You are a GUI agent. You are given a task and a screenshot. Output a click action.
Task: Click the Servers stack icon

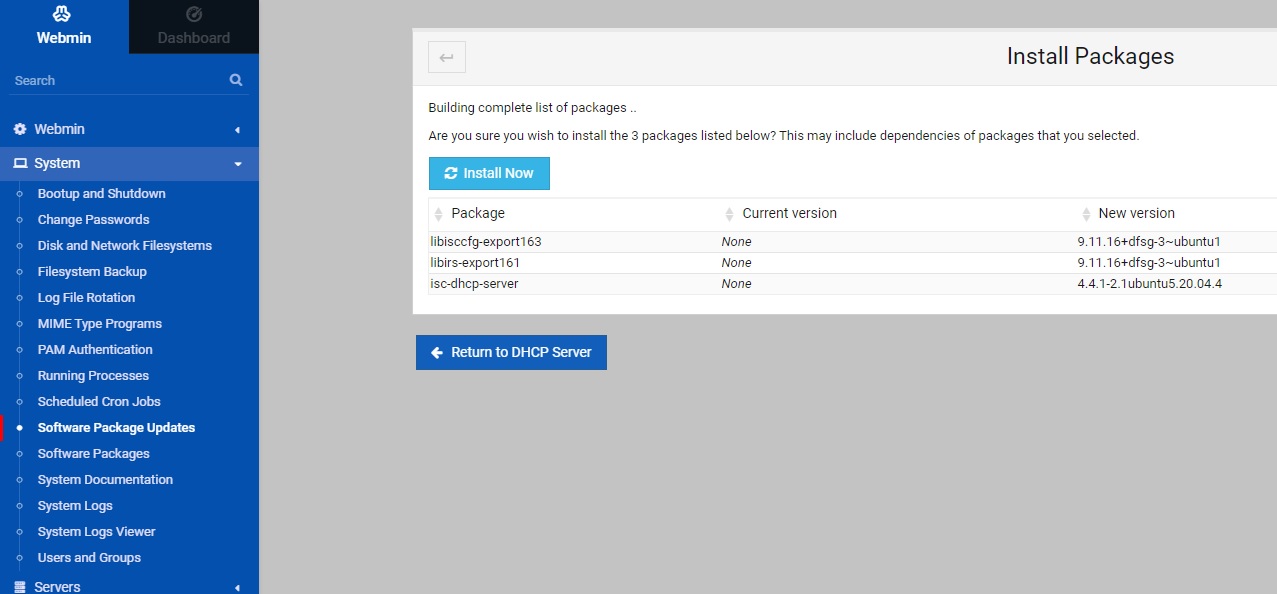coord(20,587)
